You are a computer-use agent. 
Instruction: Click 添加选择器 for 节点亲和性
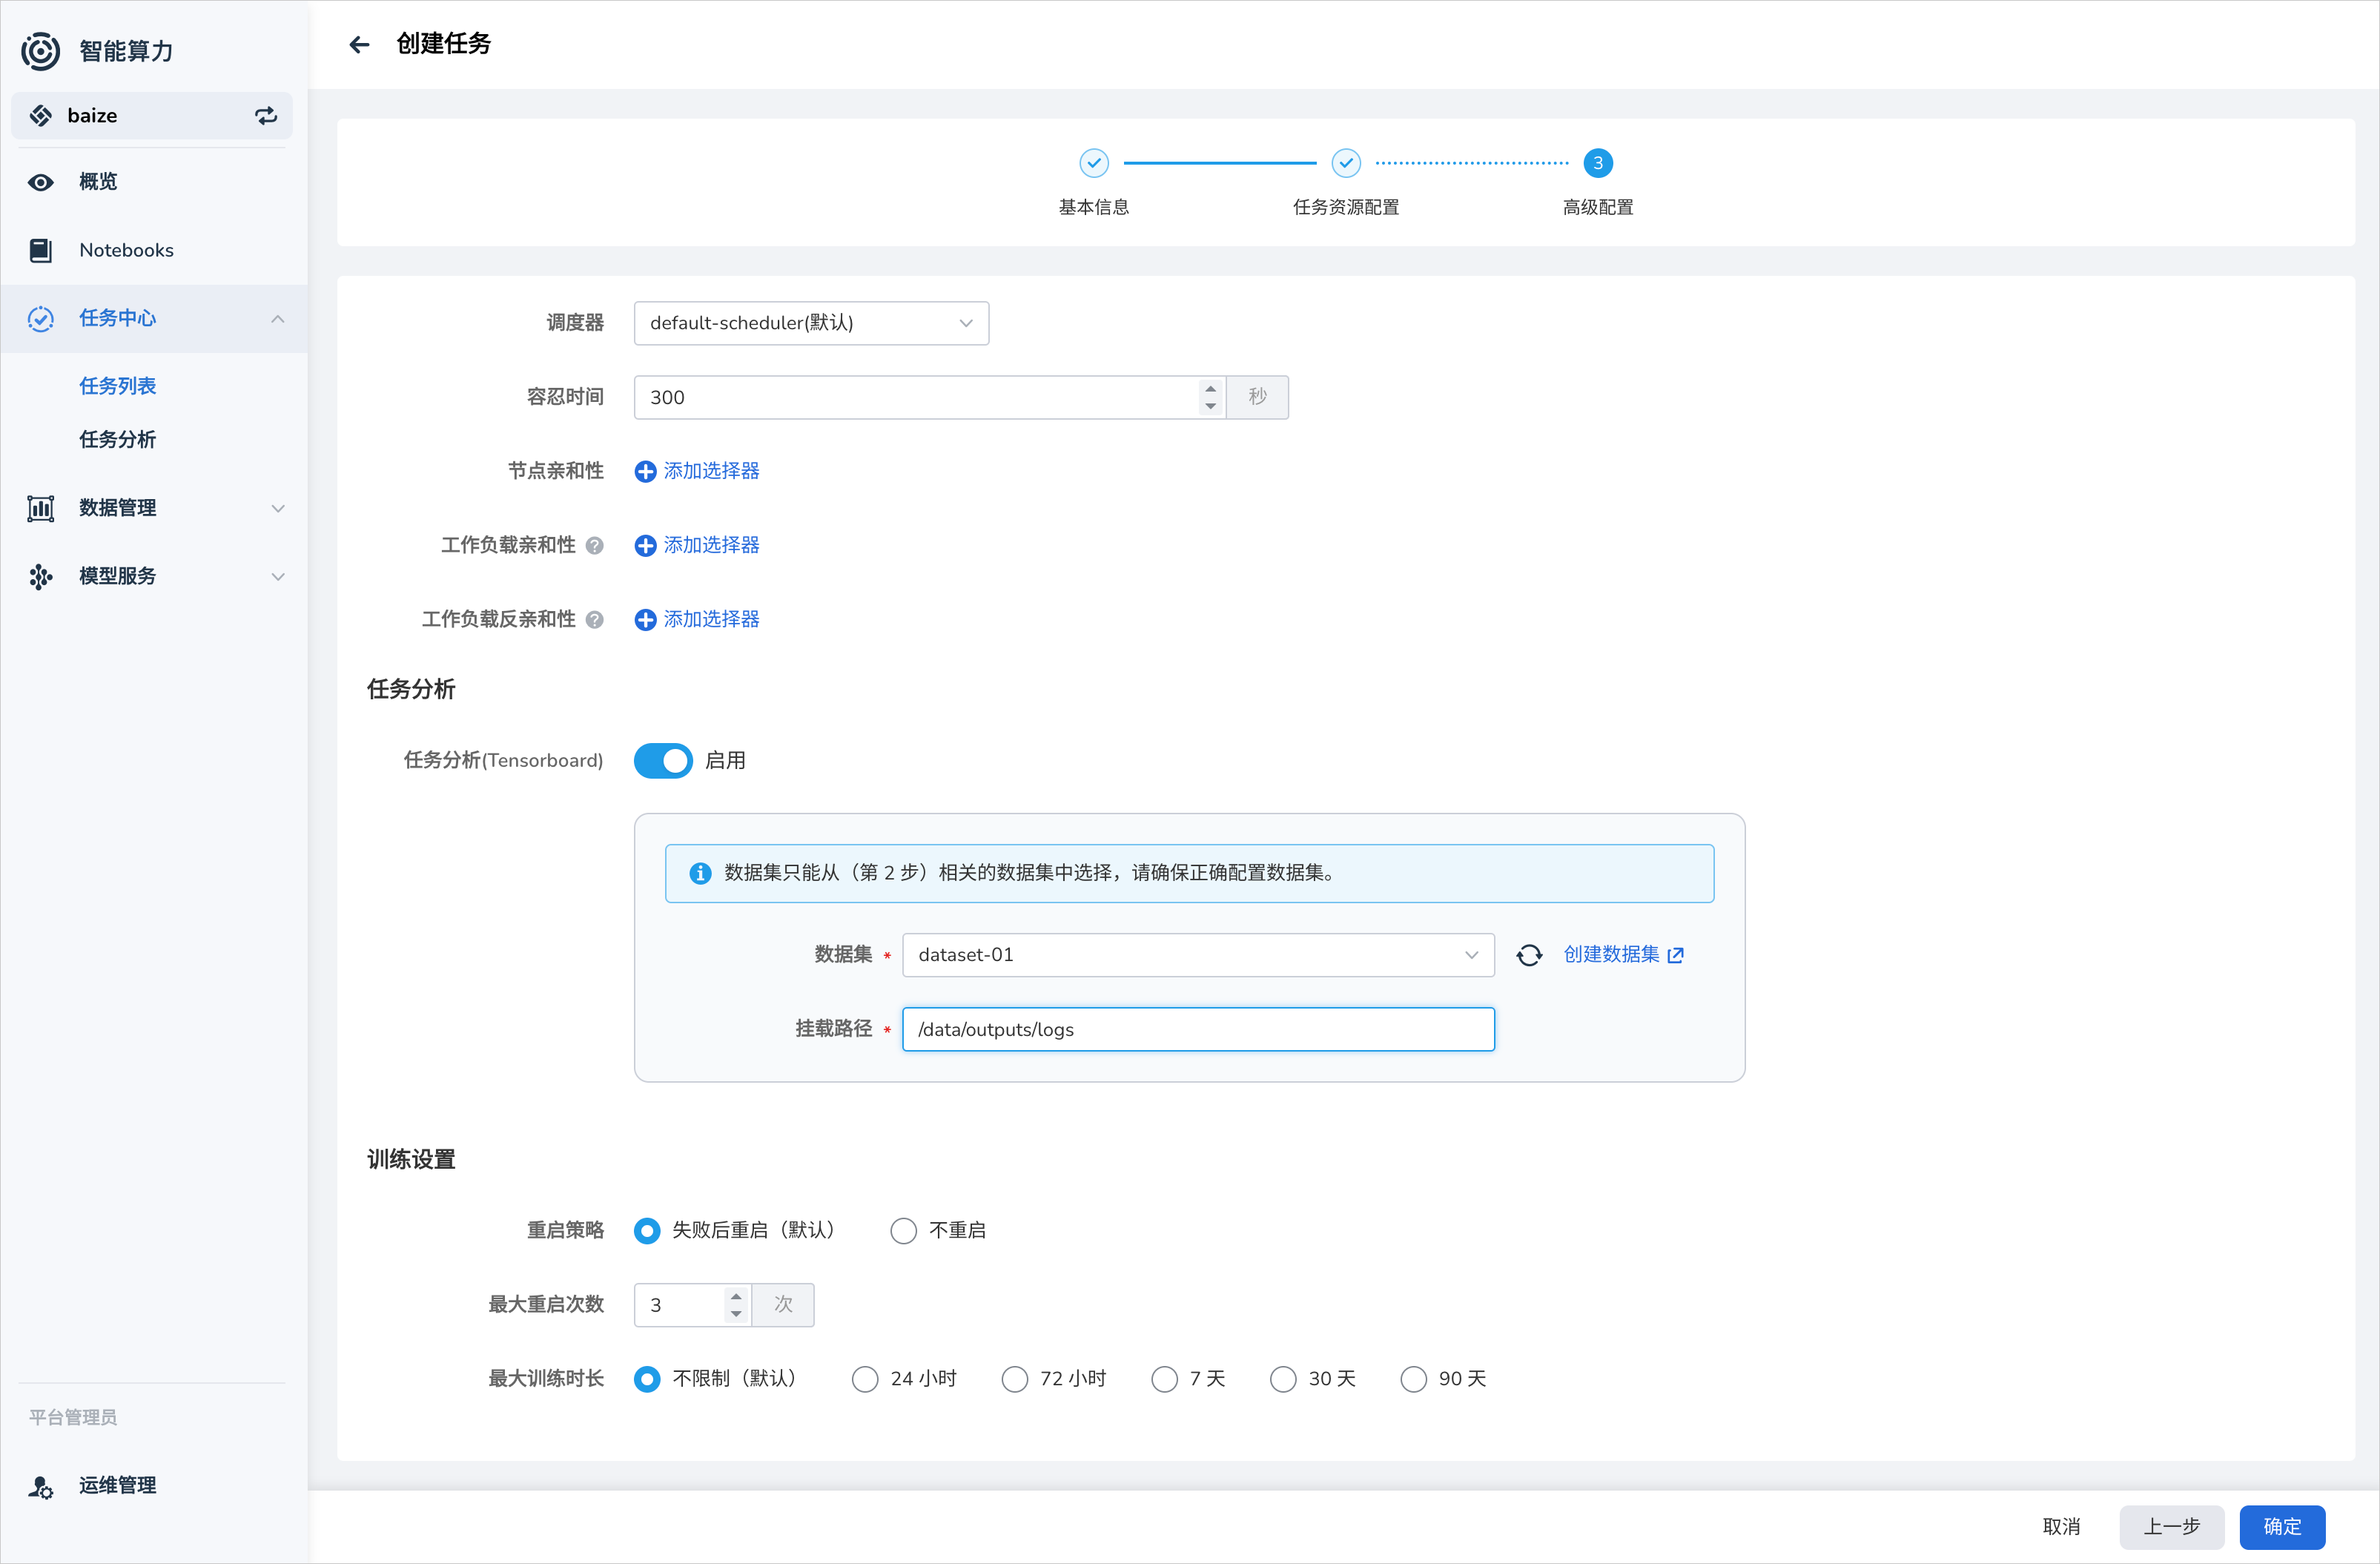pyautogui.click(x=711, y=471)
